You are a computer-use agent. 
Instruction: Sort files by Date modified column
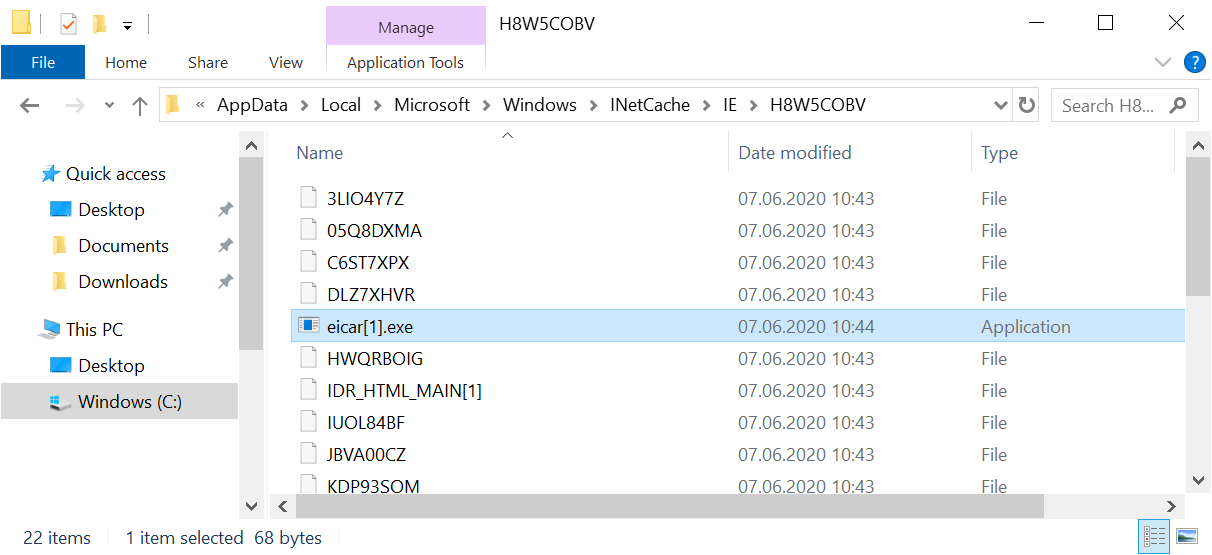pos(795,153)
